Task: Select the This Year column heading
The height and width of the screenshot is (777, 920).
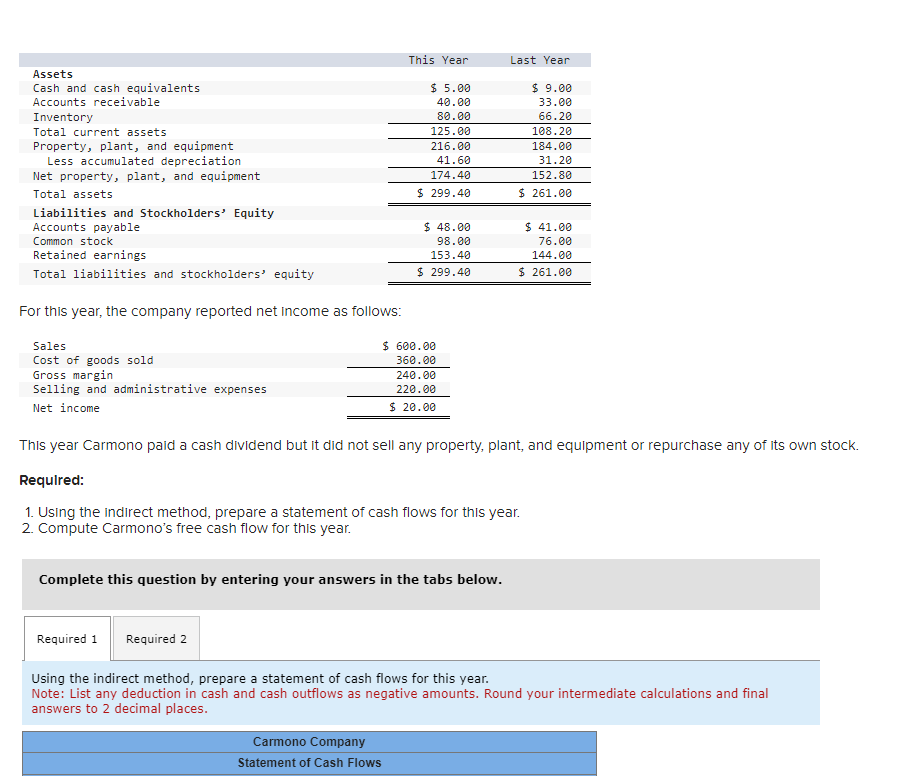Action: tap(438, 59)
